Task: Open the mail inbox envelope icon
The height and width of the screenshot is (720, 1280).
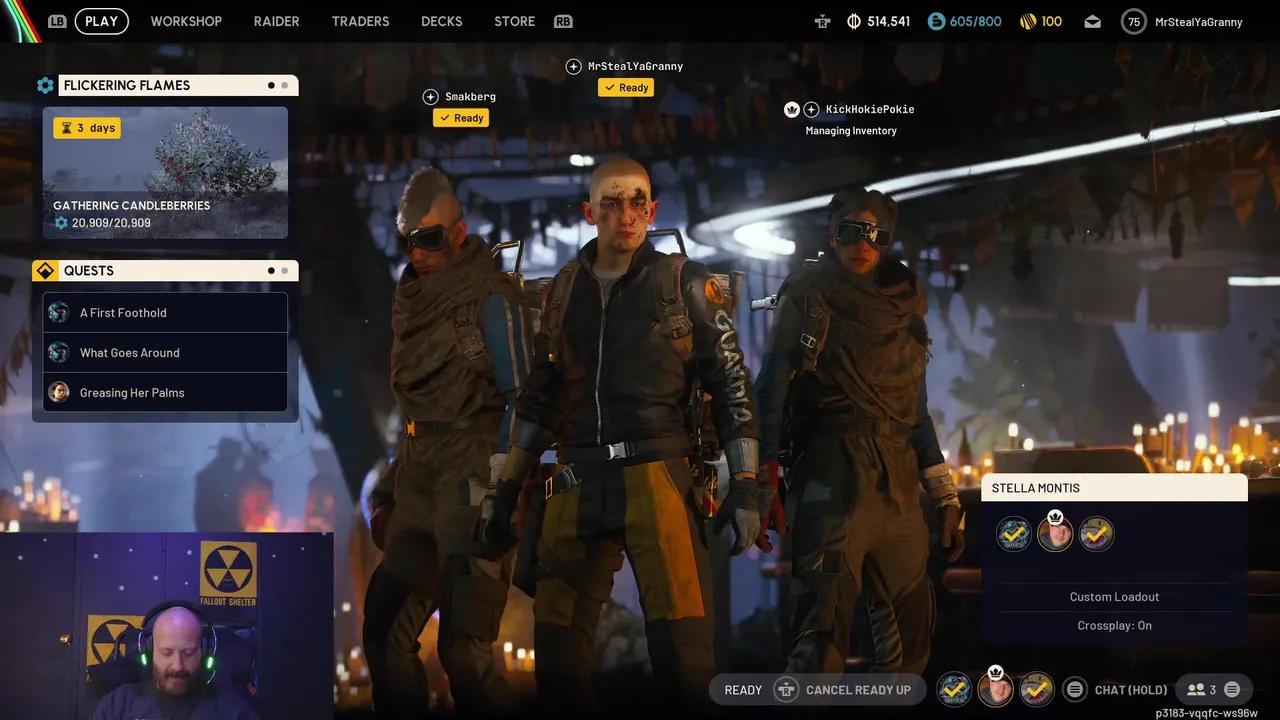Action: click(x=1093, y=21)
